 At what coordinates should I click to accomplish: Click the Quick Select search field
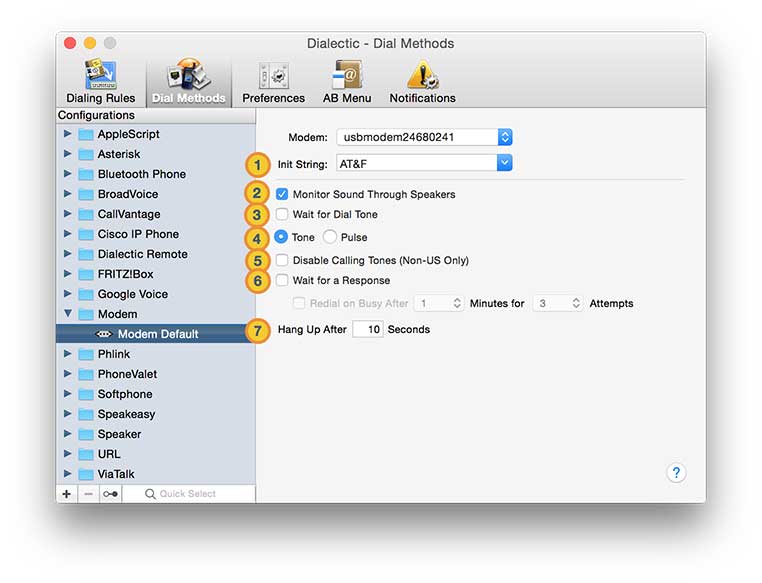coord(189,494)
